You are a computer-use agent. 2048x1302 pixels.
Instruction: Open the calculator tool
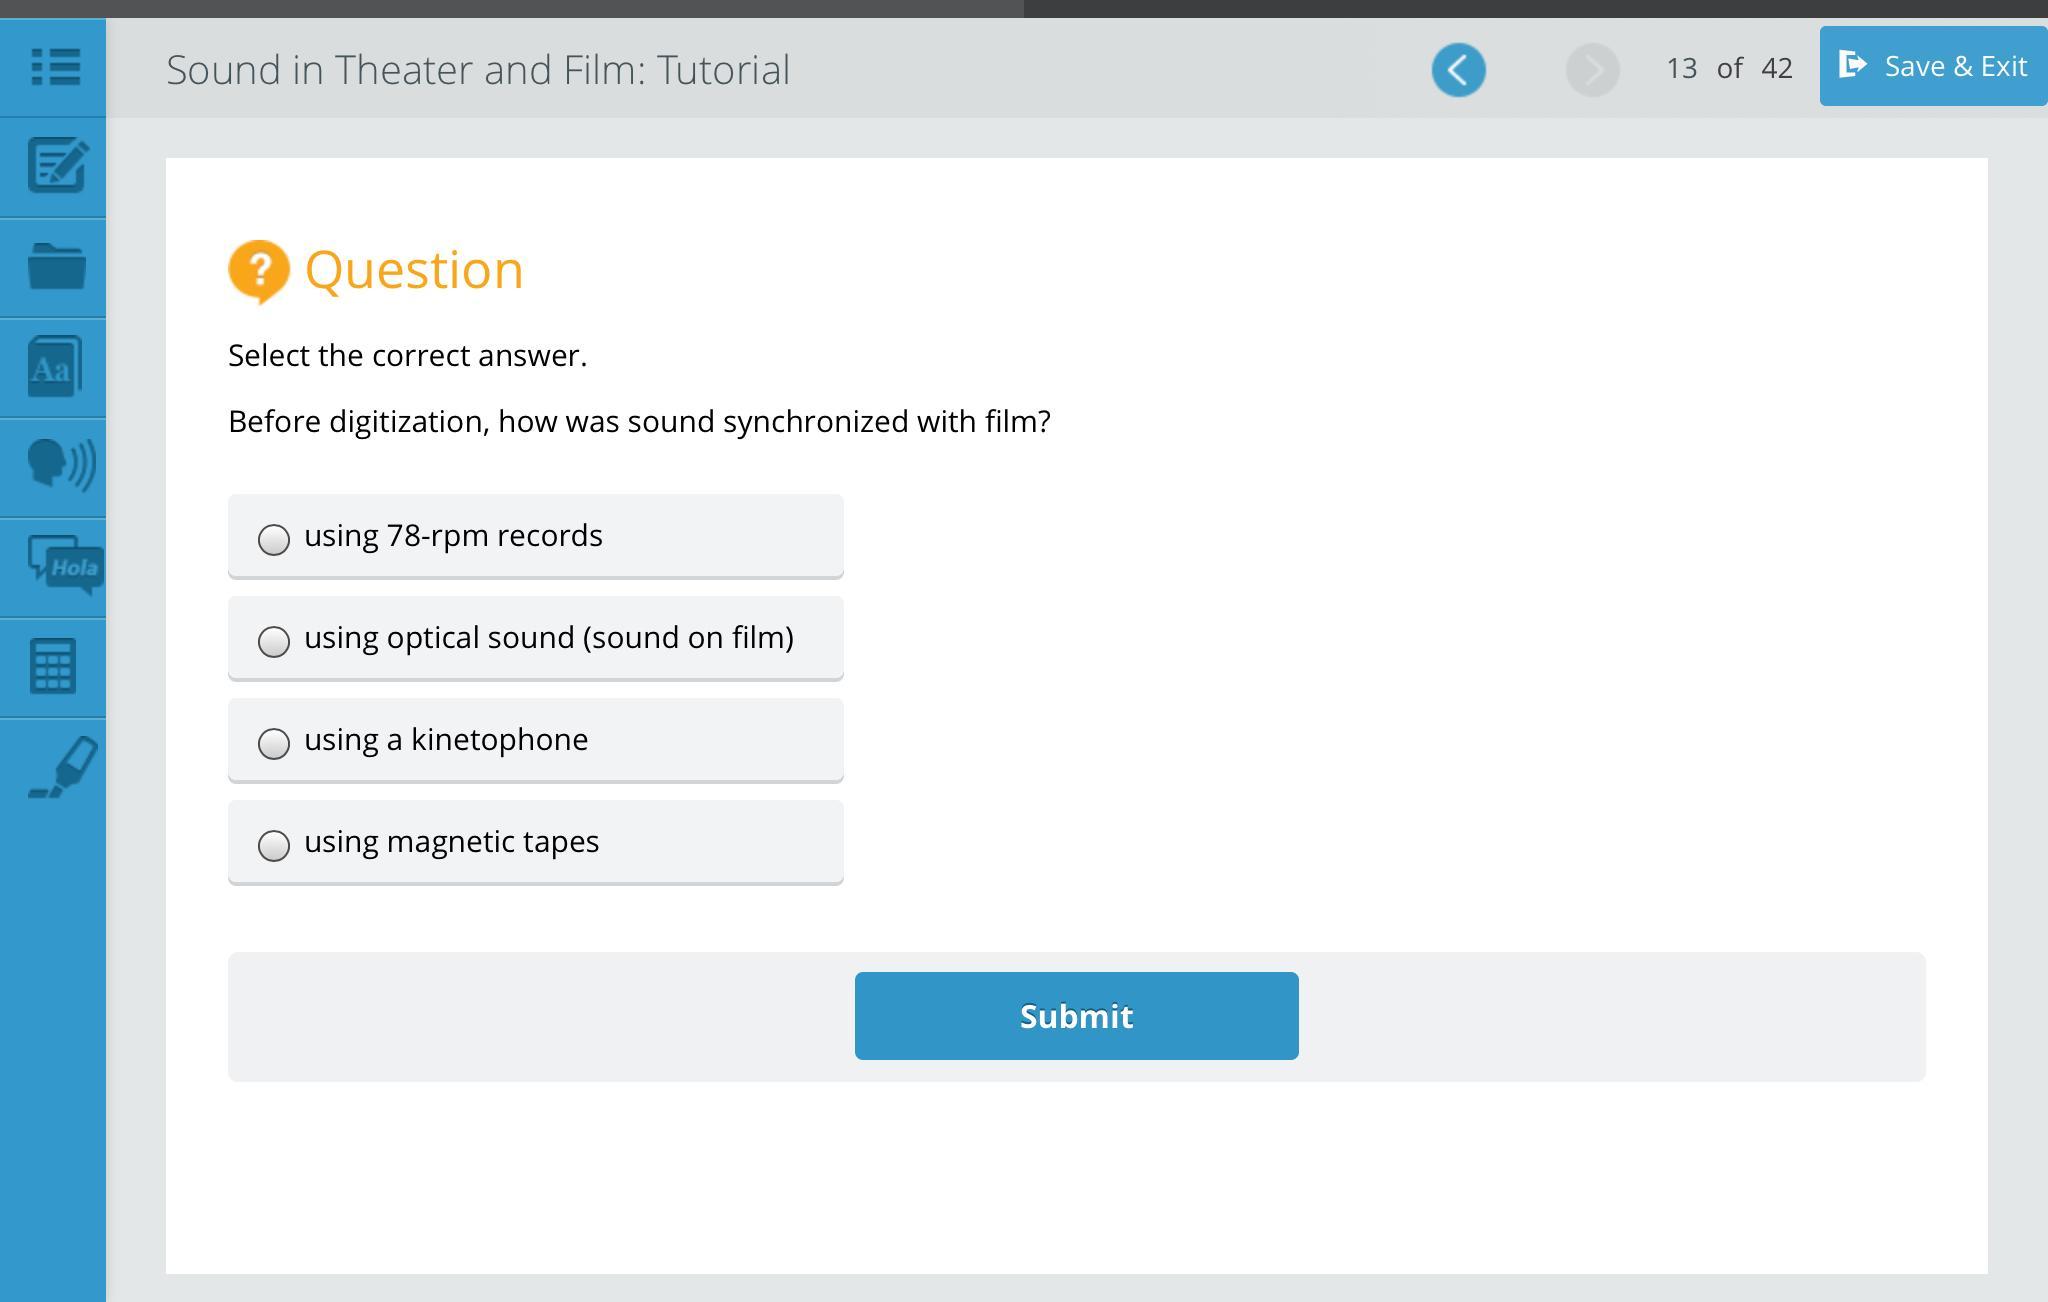(x=53, y=666)
